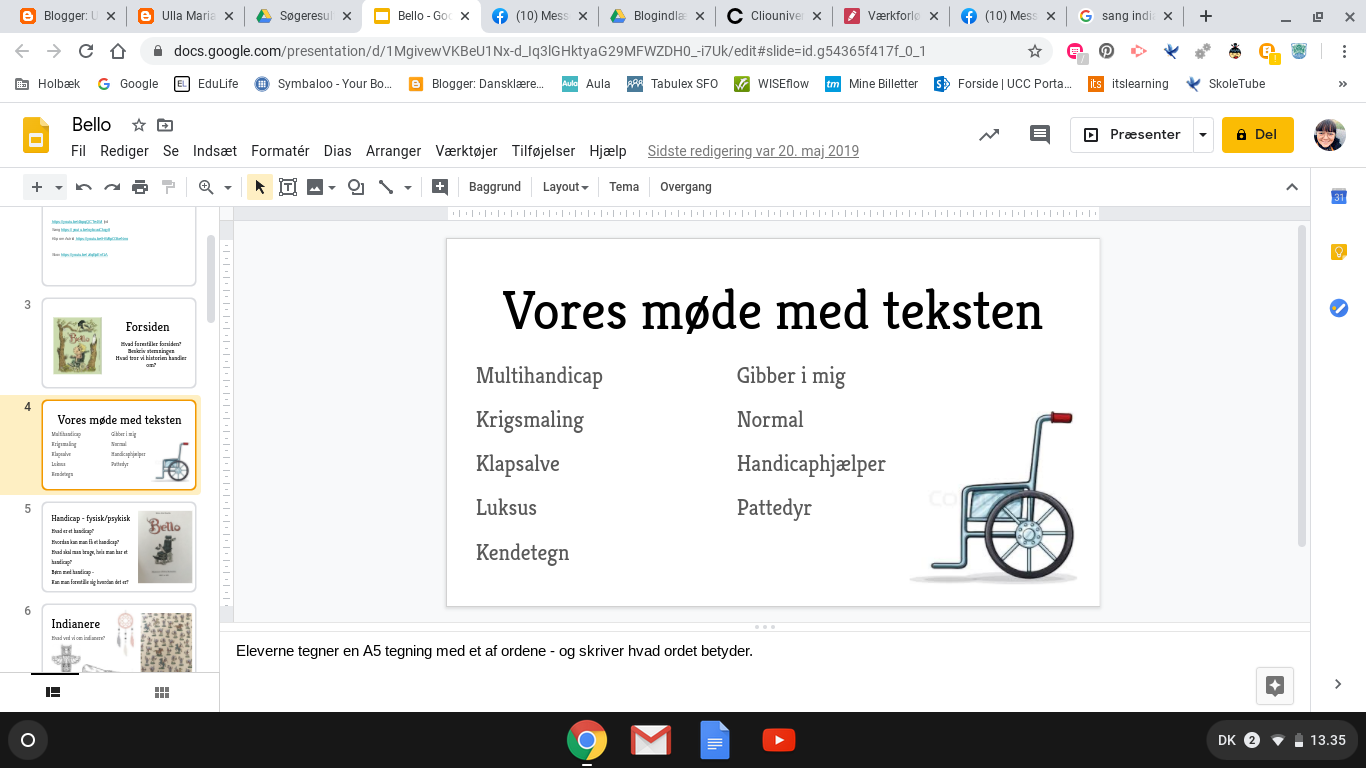Select slide 5 Handicap thumbnail
This screenshot has height=768, width=1366.
[x=119, y=547]
